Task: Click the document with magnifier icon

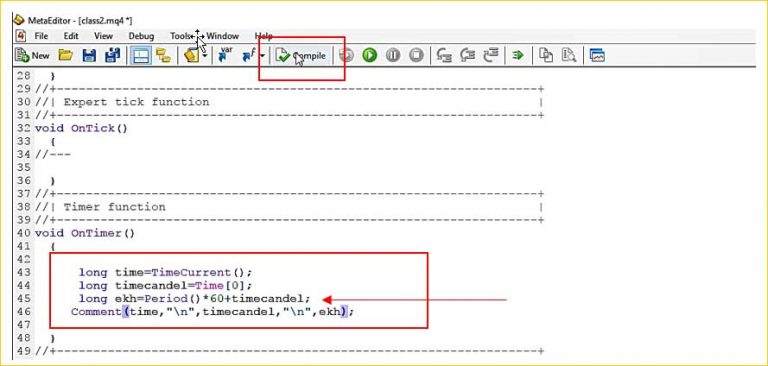Action: 569,55
